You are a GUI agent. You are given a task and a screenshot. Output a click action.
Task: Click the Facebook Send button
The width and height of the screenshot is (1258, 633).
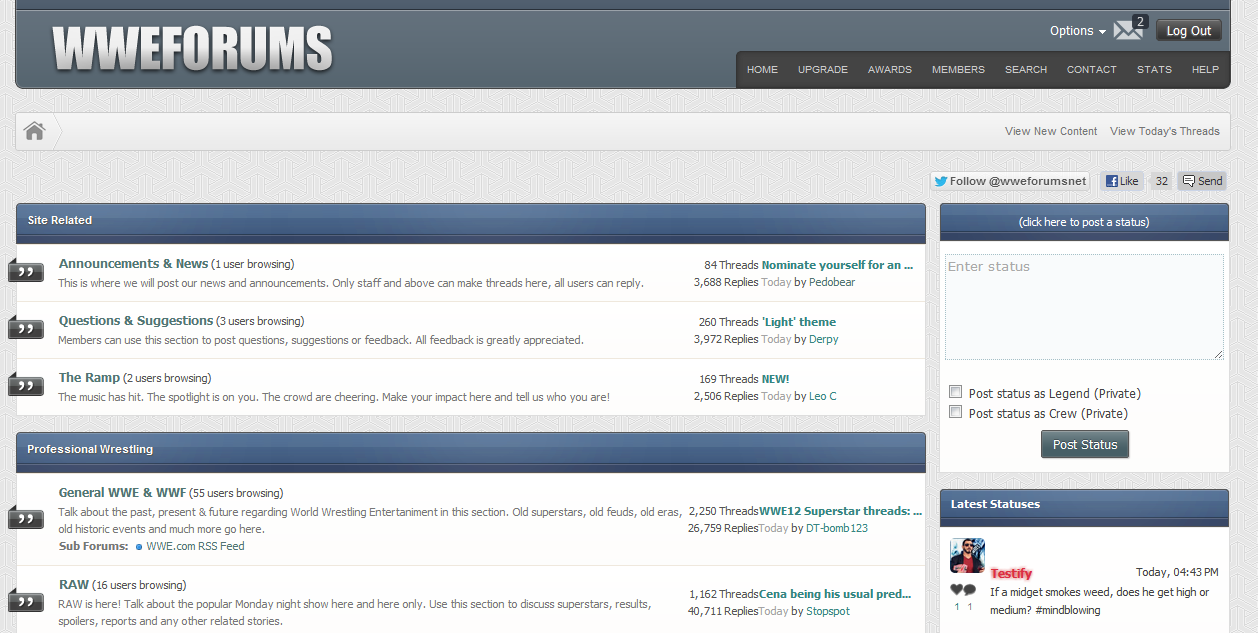pos(1202,181)
